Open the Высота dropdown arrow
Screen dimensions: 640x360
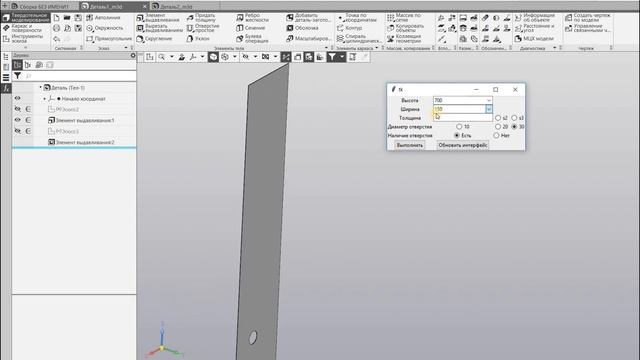click(489, 100)
